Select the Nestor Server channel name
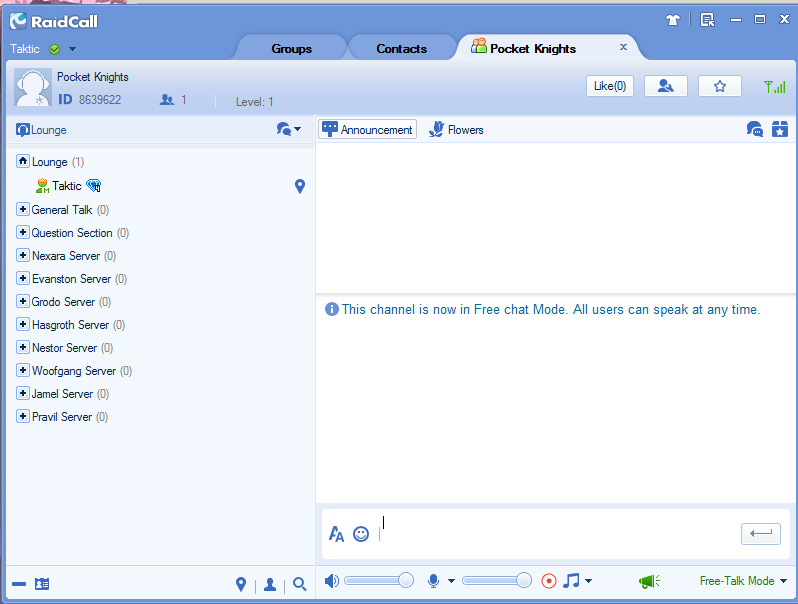This screenshot has height=604, width=798. (x=64, y=348)
